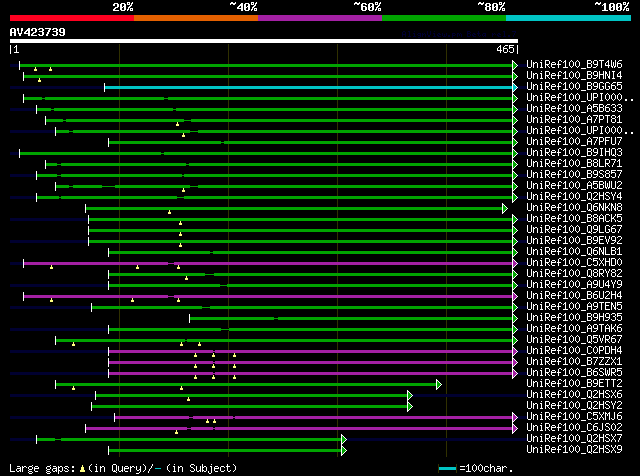640x476 pixels.
Task: Click the red 20% identity legend segment
Action: [x=72, y=18]
